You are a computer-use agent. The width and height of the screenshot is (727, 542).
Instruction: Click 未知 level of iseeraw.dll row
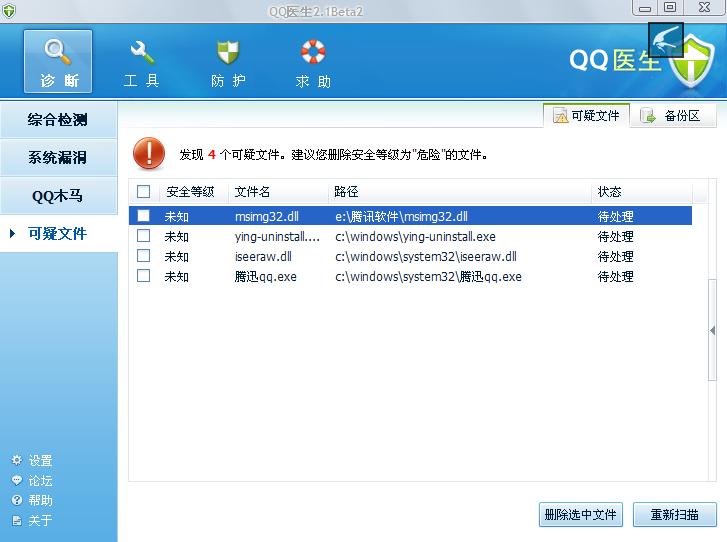click(176, 256)
